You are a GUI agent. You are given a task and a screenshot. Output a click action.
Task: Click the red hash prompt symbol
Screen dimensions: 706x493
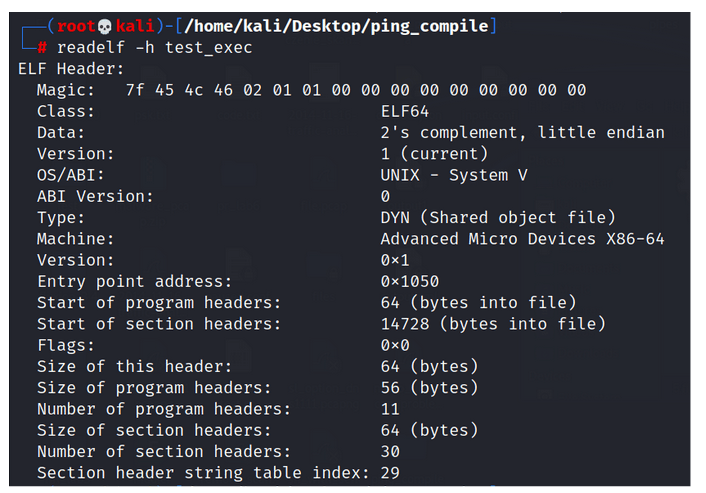point(42,47)
